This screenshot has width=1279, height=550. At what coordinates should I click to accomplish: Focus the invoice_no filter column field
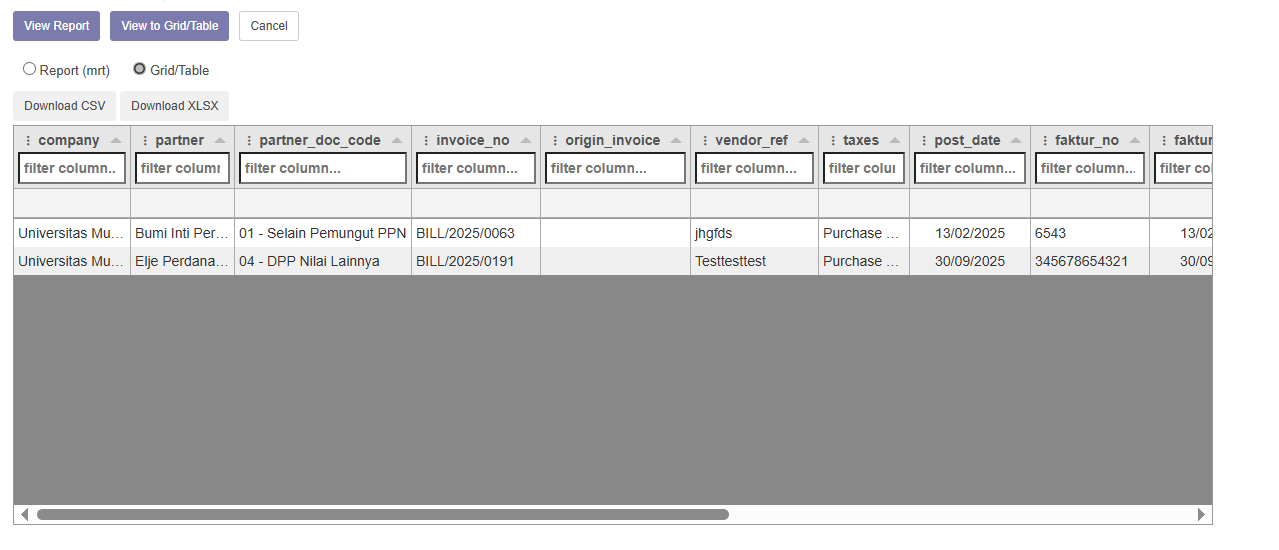click(x=476, y=169)
